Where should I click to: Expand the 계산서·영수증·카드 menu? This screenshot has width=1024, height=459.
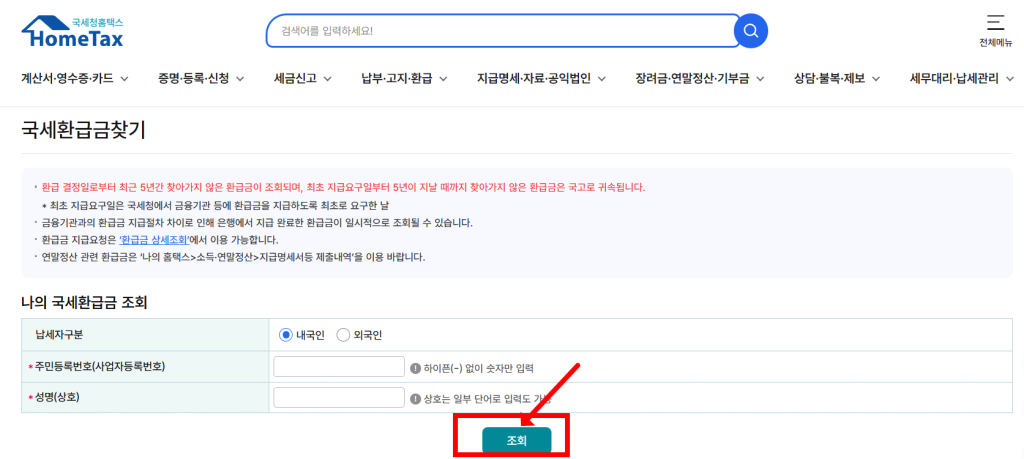tap(74, 79)
